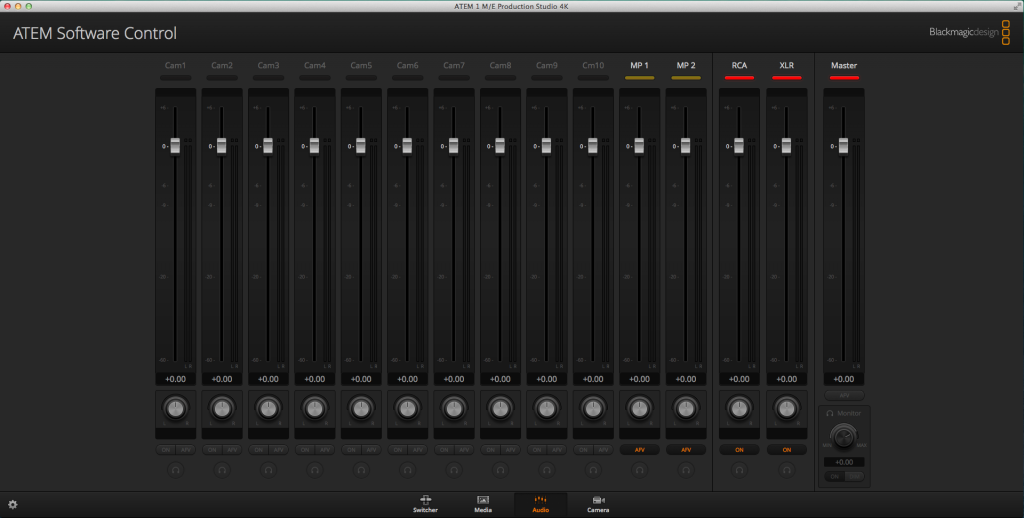Solo Cam2 with its headphone icon

pos(222,469)
